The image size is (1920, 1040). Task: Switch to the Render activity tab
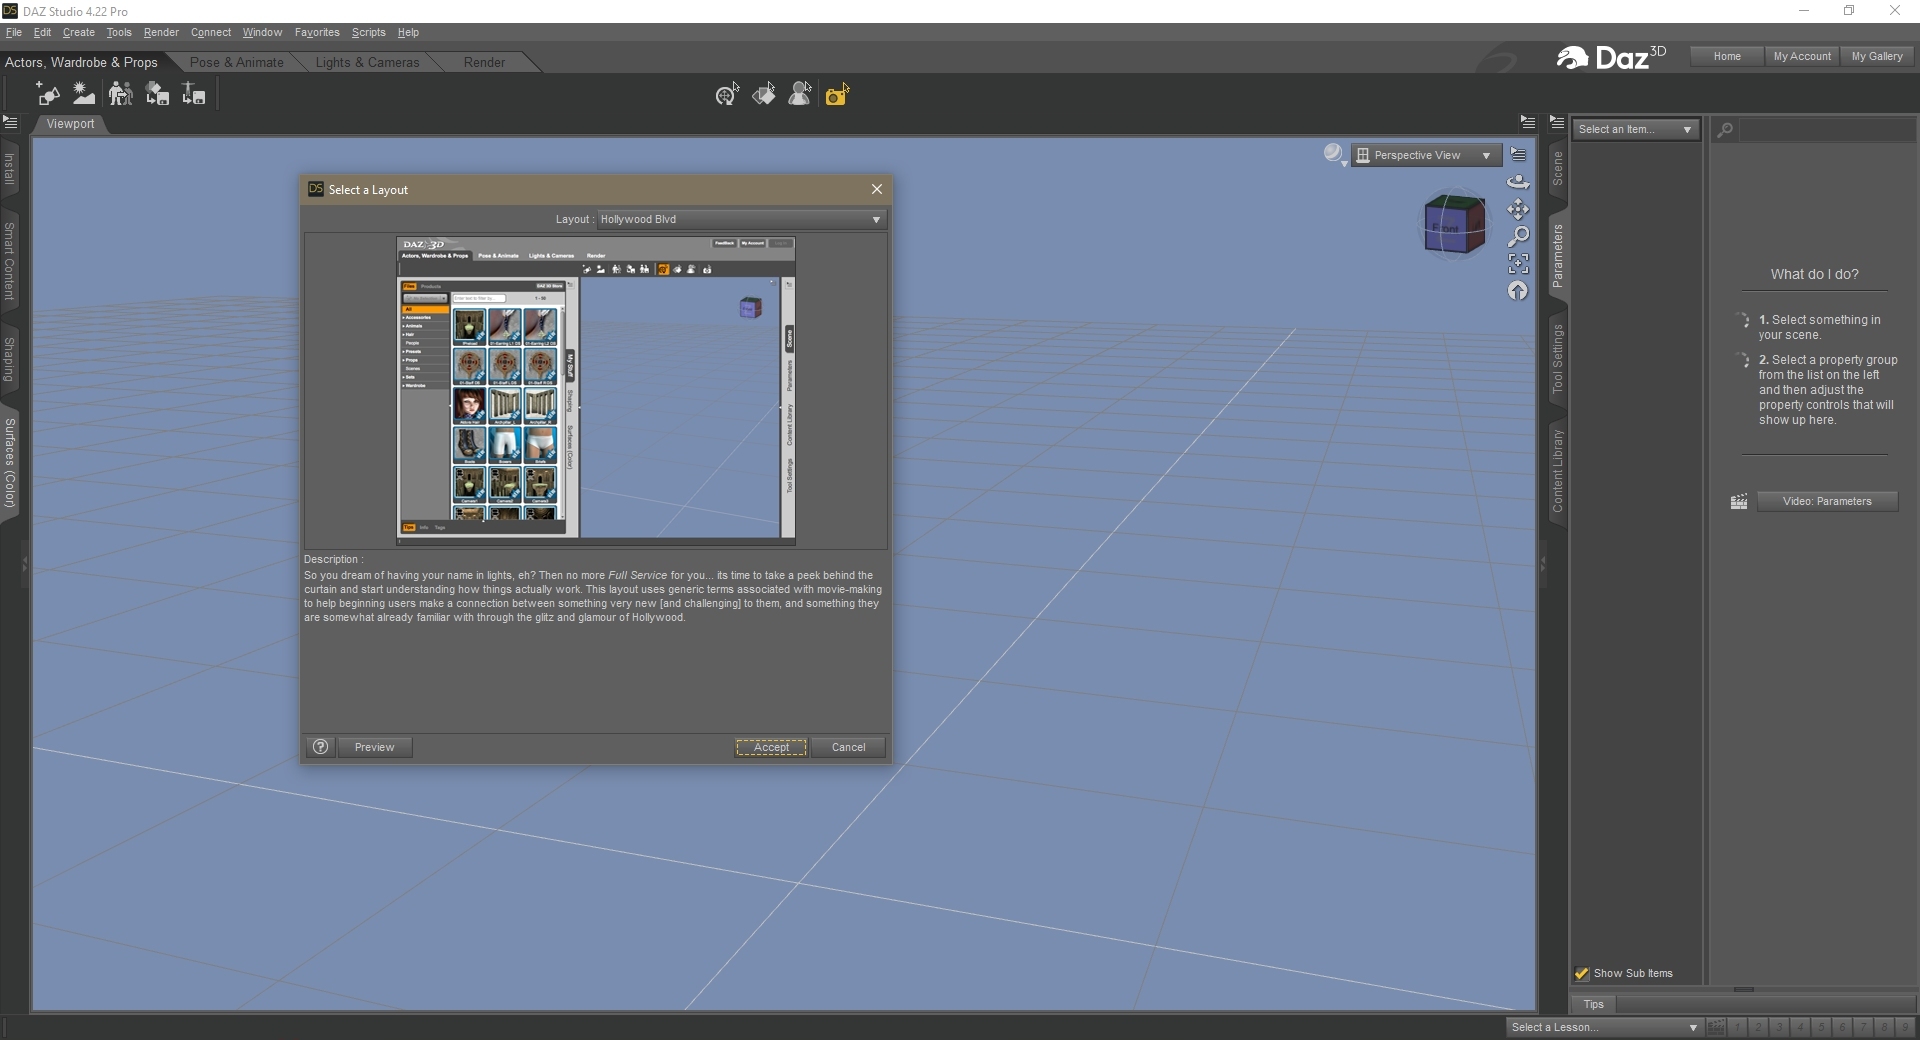[484, 62]
